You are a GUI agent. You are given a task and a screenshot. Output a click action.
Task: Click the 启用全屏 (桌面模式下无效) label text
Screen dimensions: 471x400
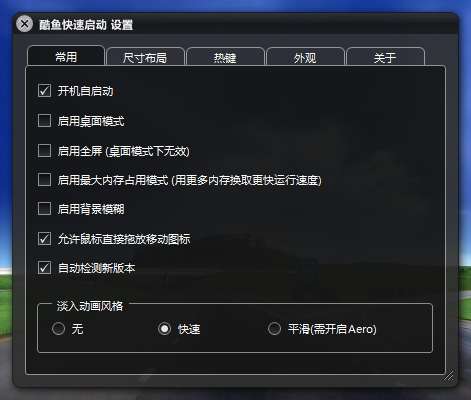pos(123,151)
